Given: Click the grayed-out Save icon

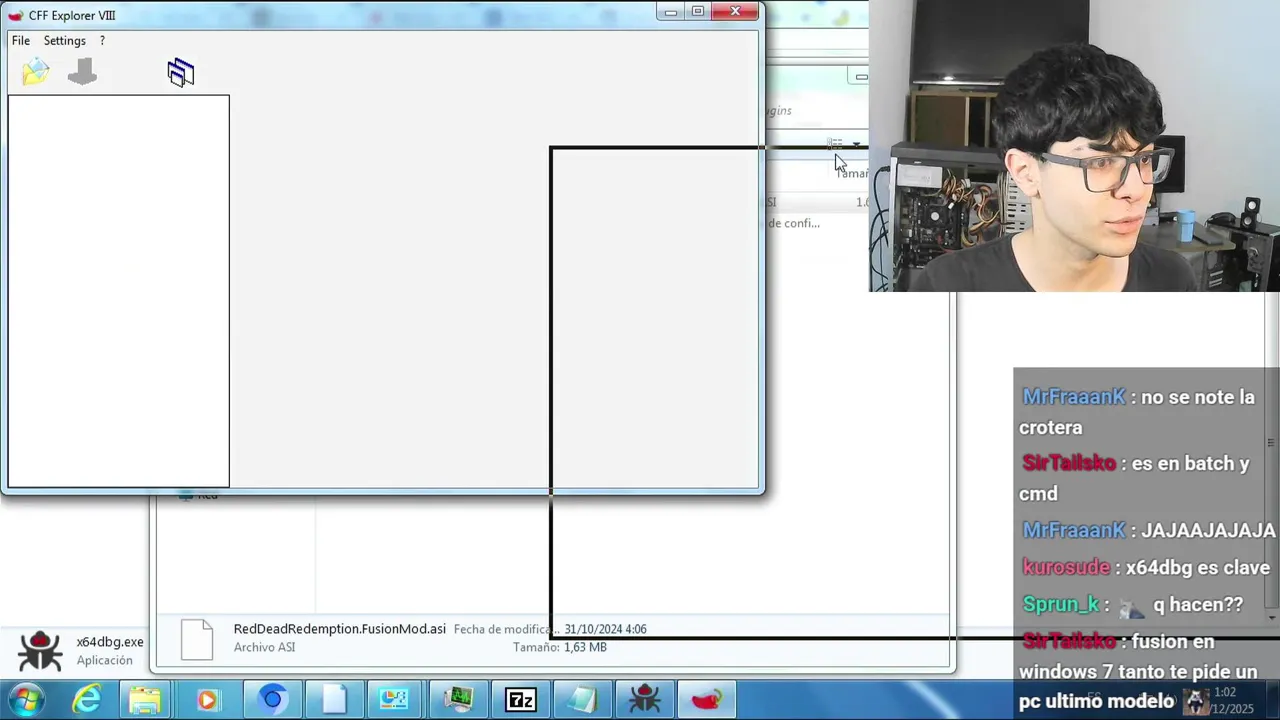Looking at the screenshot, I should (x=82, y=72).
